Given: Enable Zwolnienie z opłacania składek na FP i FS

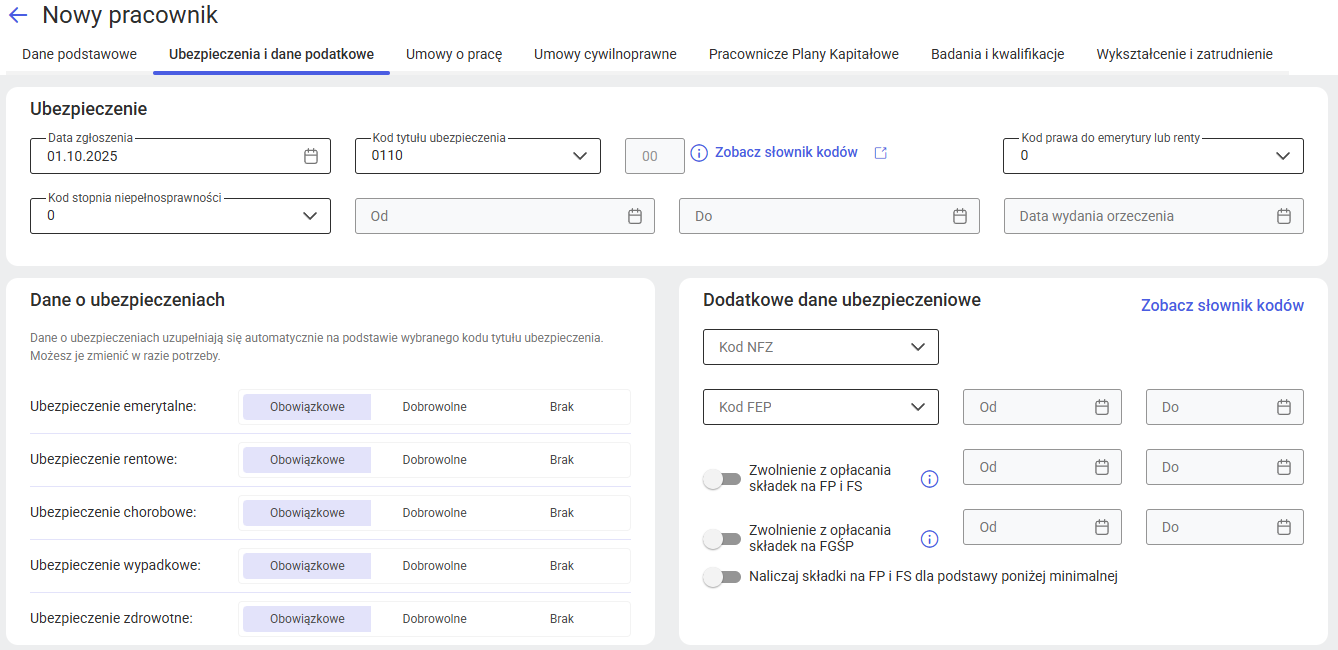Looking at the screenshot, I should (x=721, y=480).
